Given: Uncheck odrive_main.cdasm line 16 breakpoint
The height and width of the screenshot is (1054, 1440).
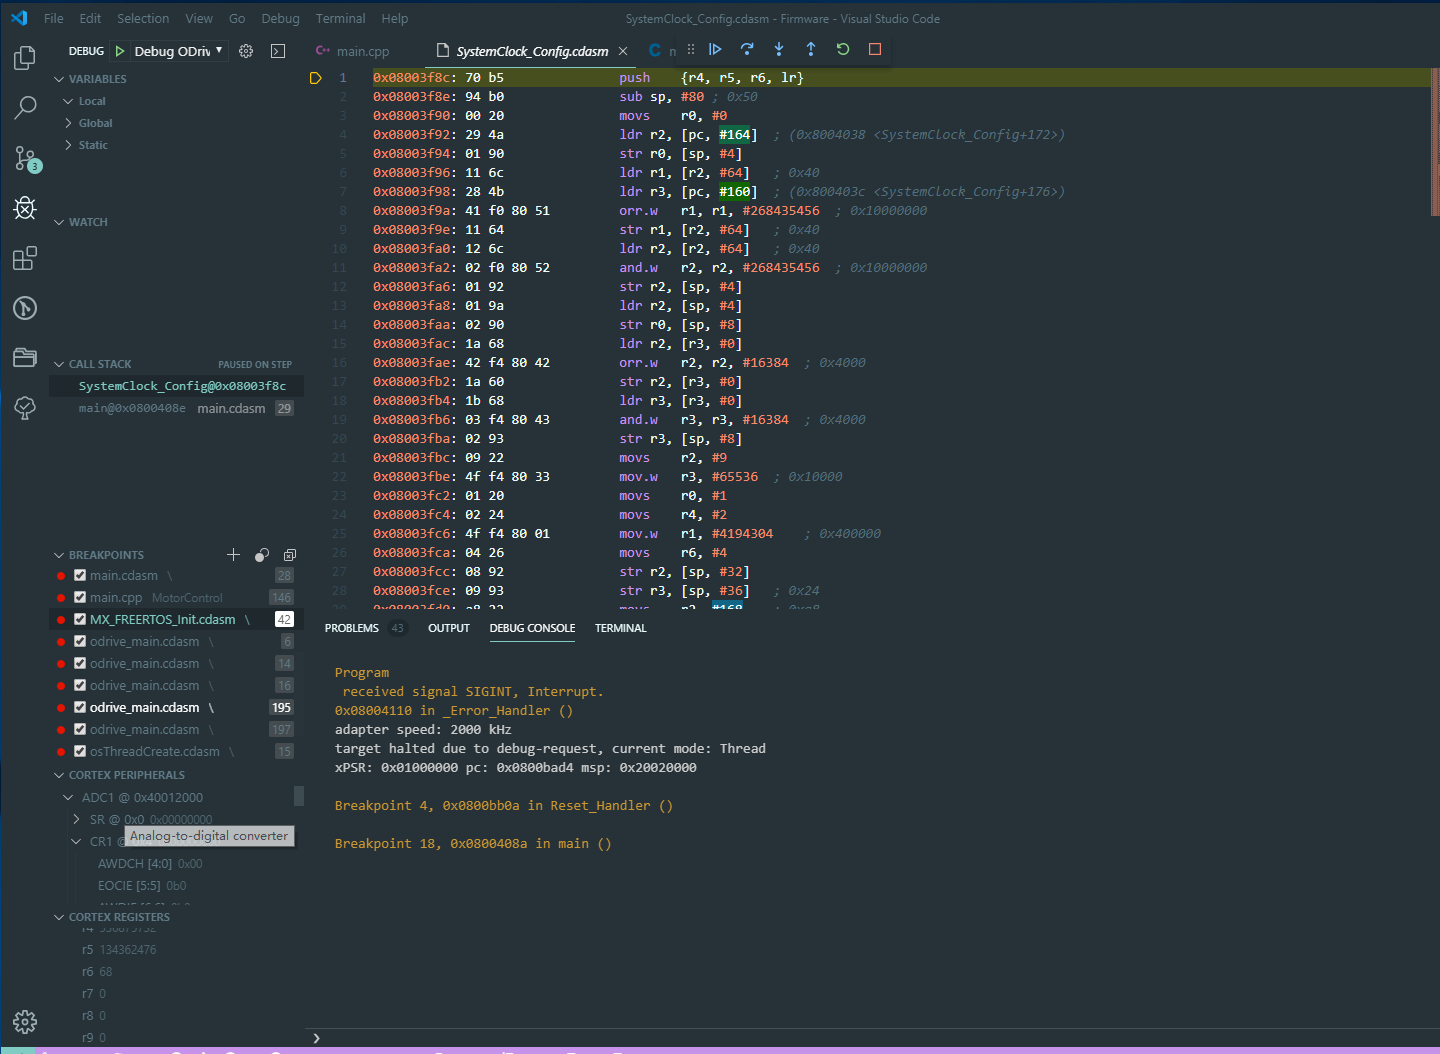Looking at the screenshot, I should [80, 685].
